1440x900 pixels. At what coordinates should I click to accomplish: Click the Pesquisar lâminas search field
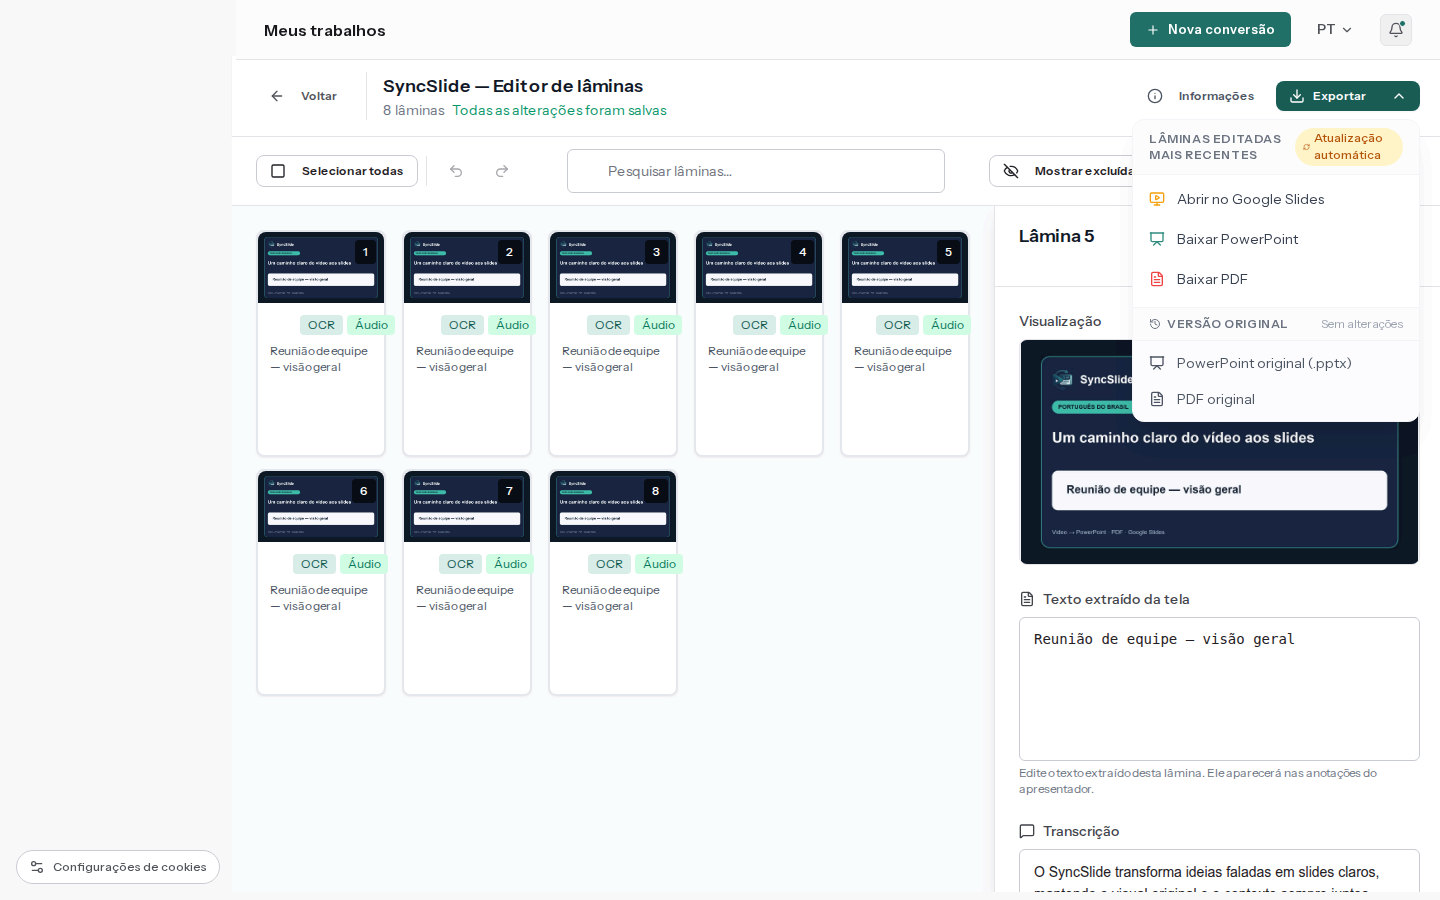point(756,171)
